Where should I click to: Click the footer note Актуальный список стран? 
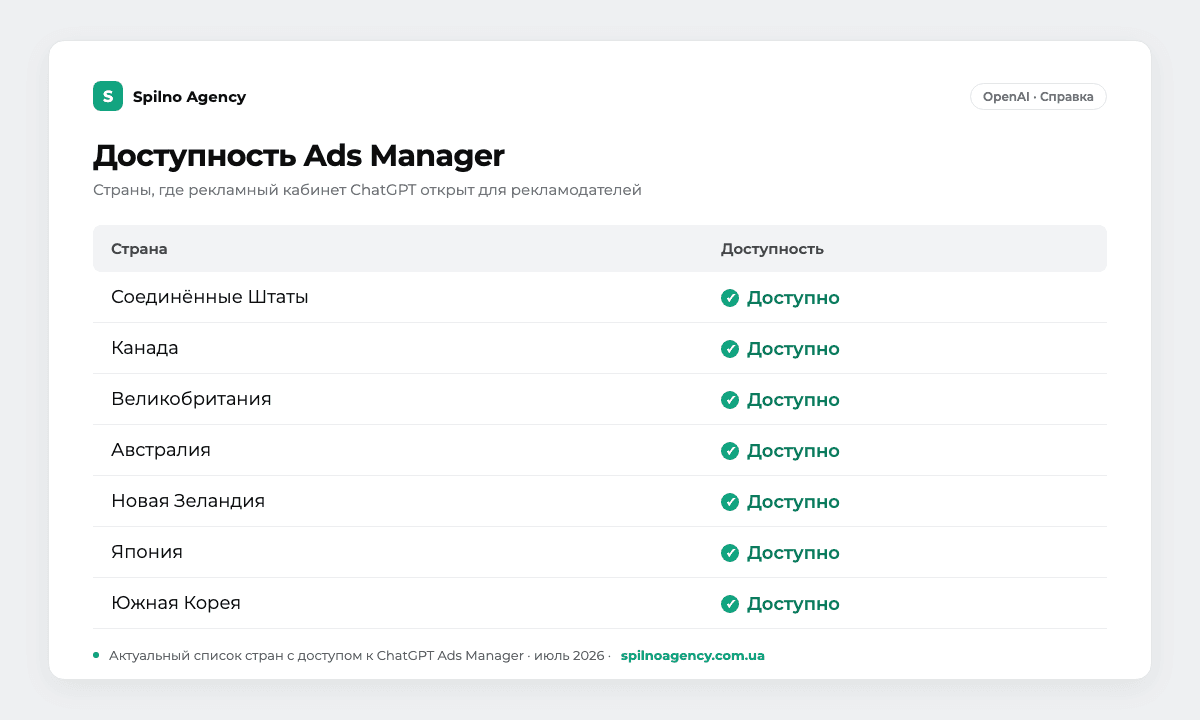[x=360, y=656]
